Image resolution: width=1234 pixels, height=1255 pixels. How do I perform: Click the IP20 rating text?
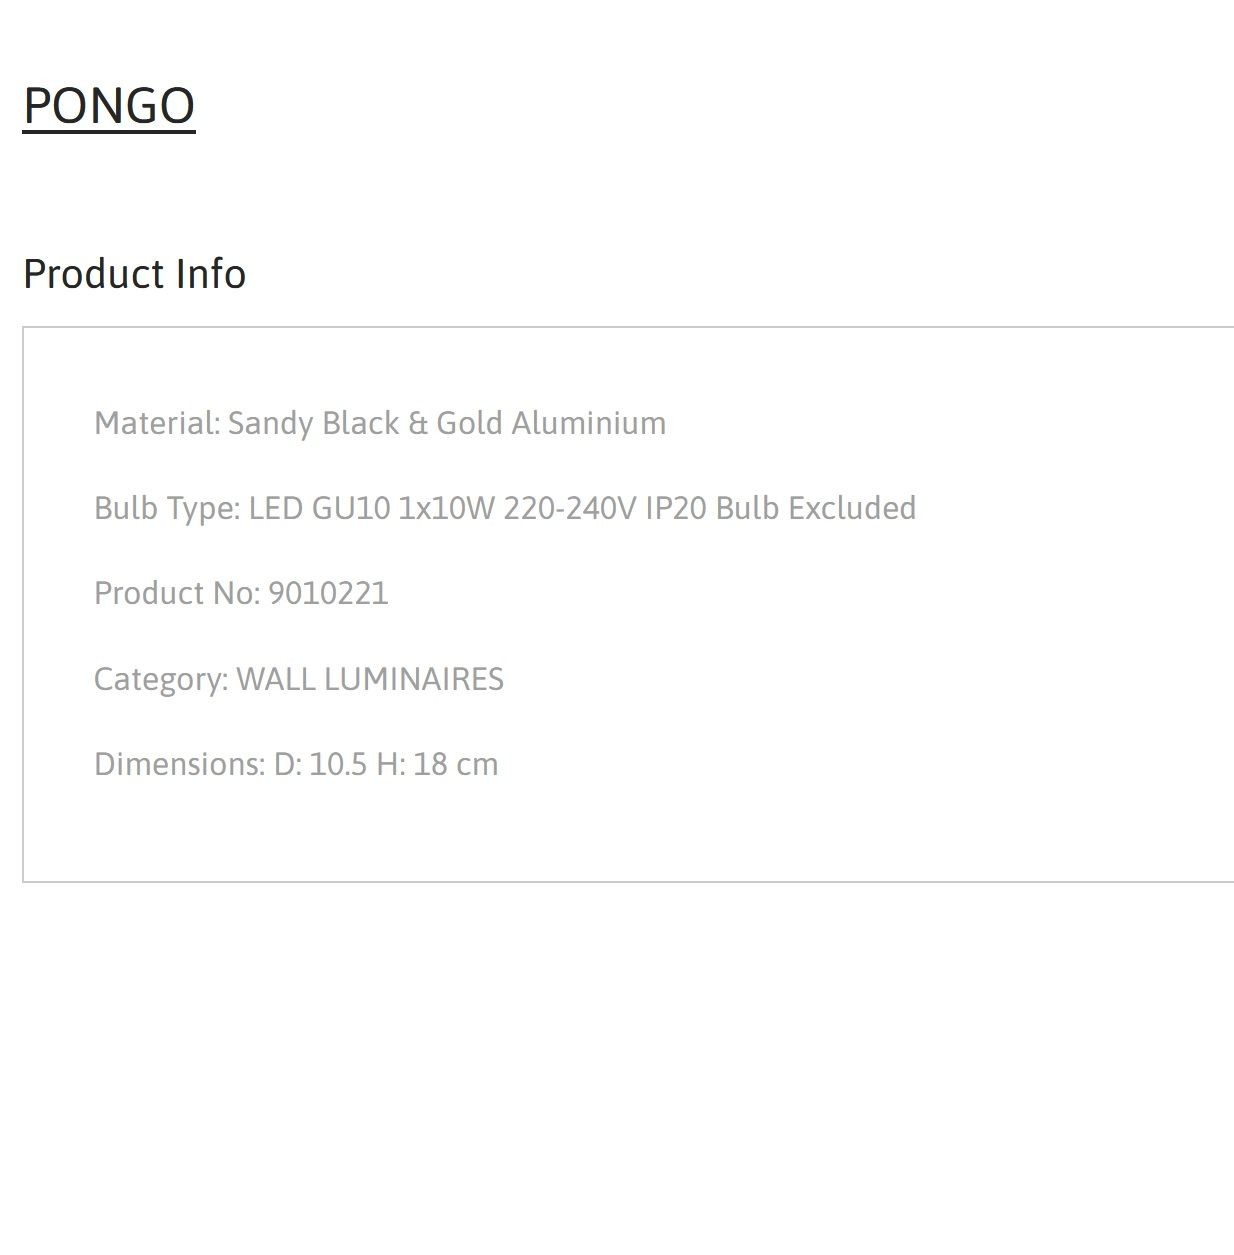(675, 508)
